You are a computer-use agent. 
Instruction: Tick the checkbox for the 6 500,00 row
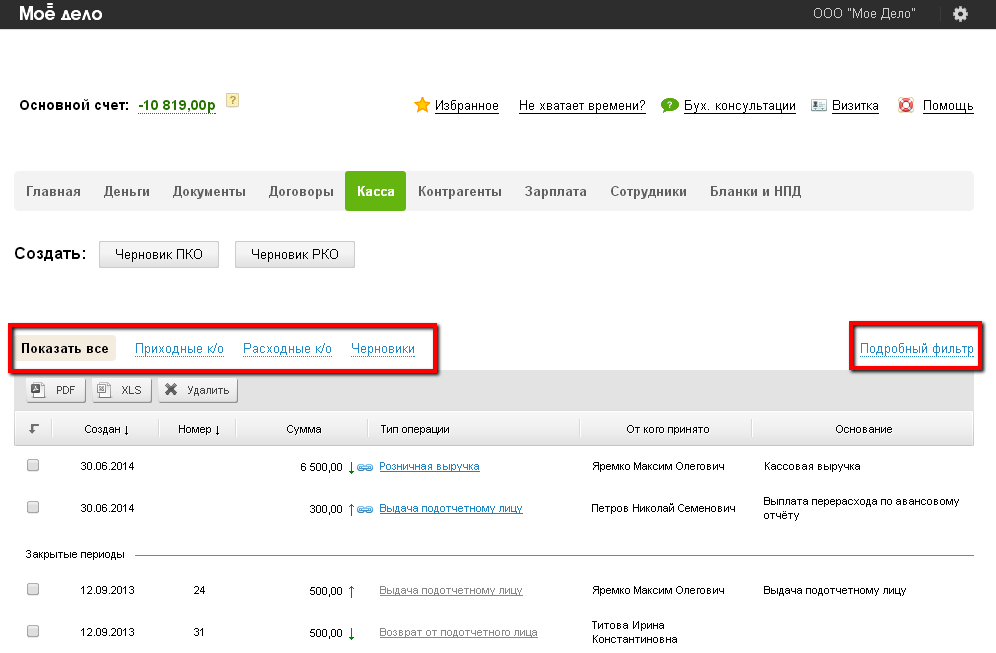coord(33,466)
